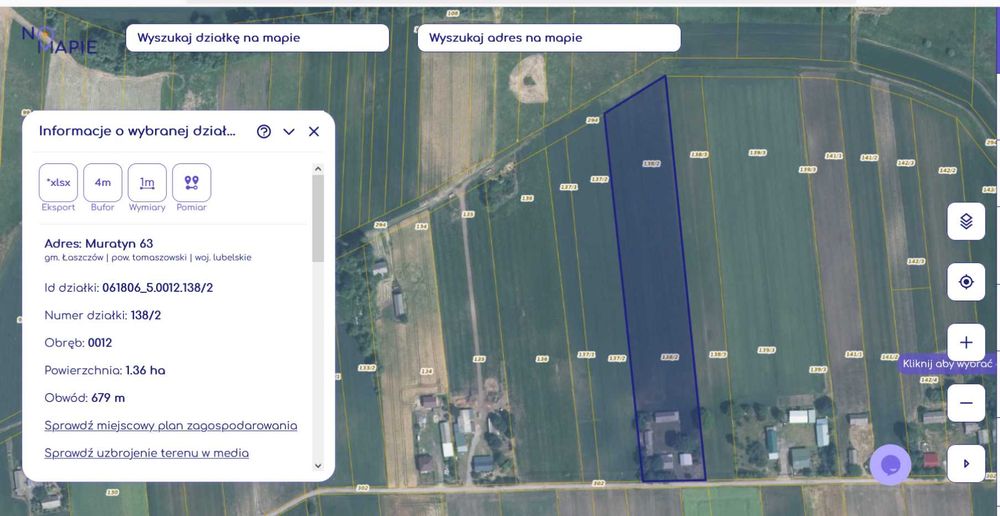Click 'Powierzchnia: 1.36 ha' value
The height and width of the screenshot is (516, 1000).
pos(145,370)
